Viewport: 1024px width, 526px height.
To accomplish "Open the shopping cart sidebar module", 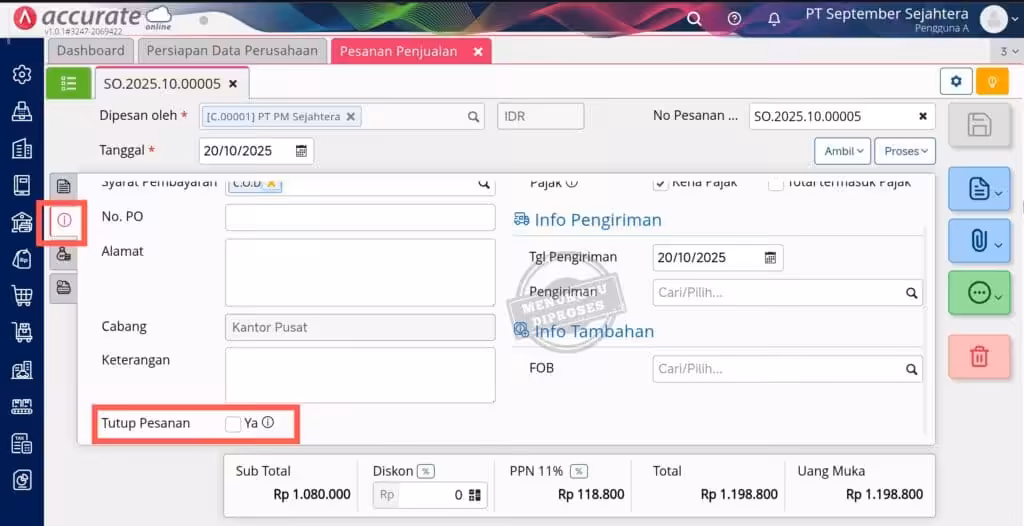I will (21, 295).
